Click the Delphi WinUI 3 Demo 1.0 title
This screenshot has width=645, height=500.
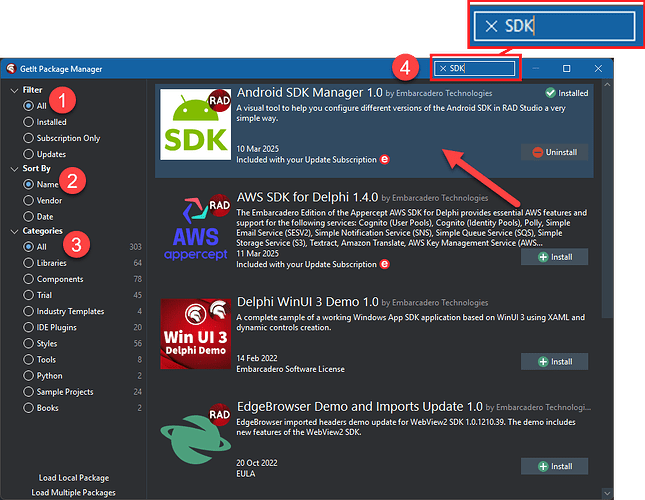coord(307,302)
